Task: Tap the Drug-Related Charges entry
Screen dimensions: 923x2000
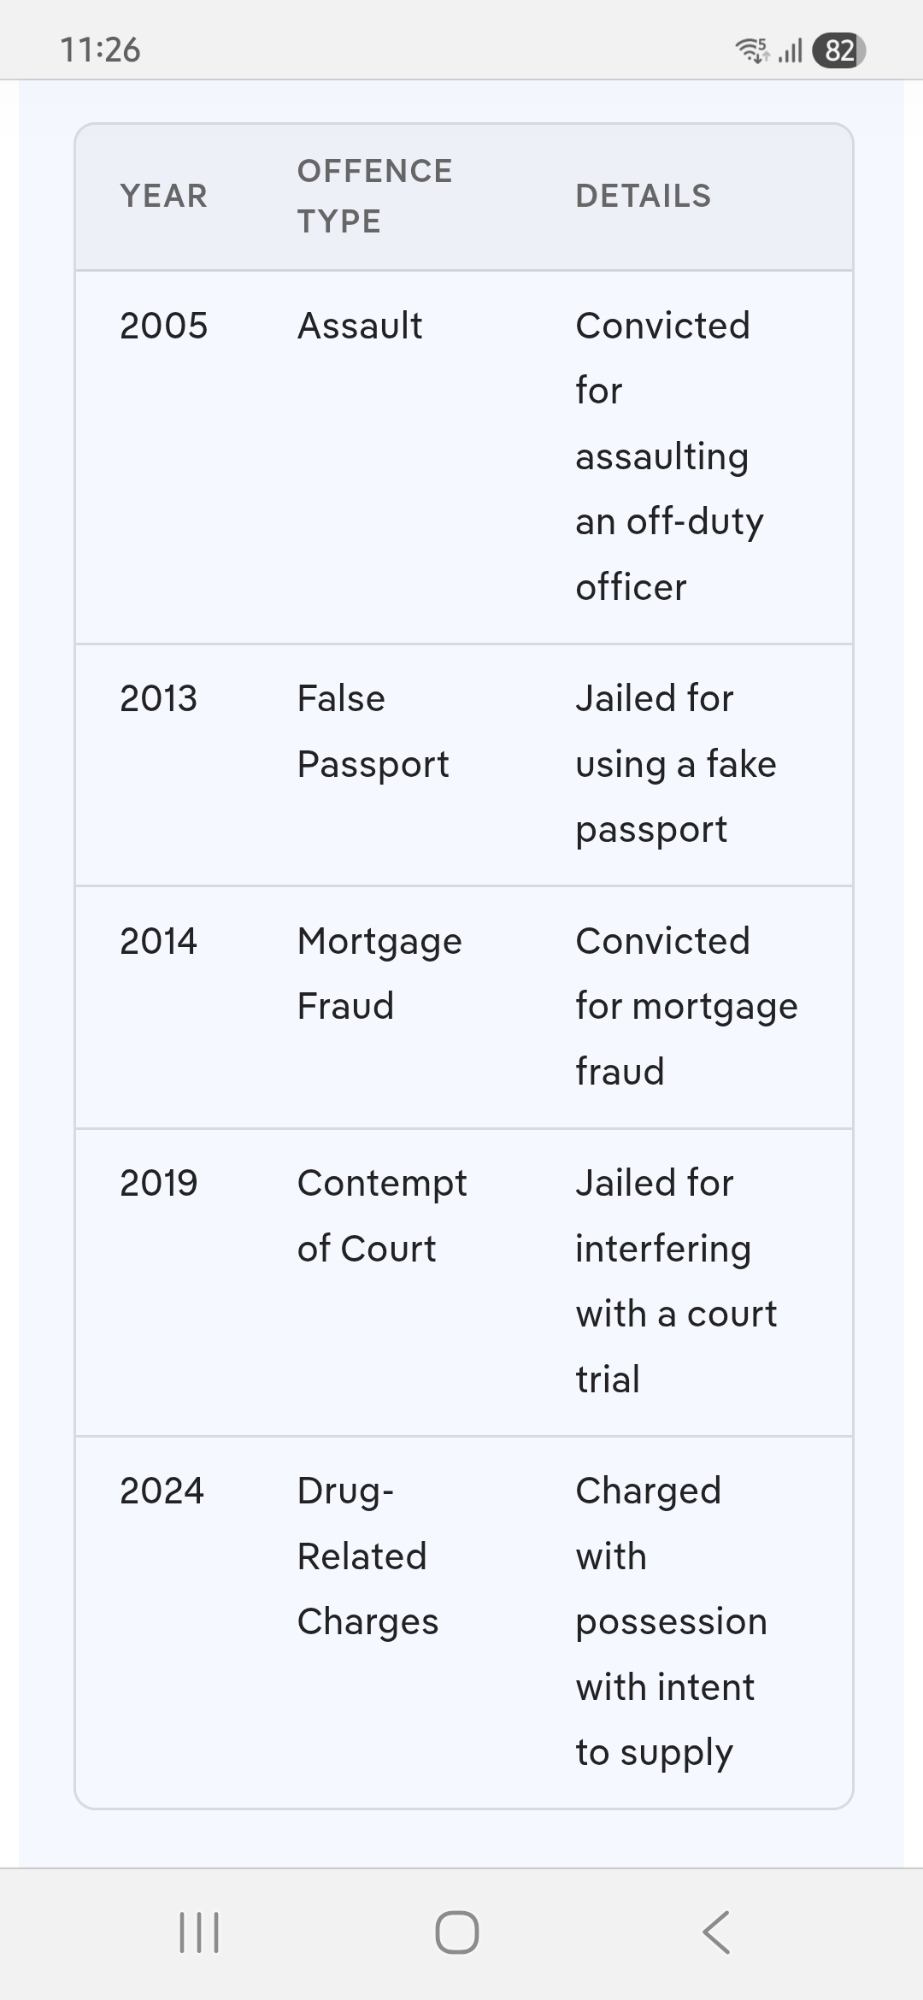Action: coord(367,1556)
